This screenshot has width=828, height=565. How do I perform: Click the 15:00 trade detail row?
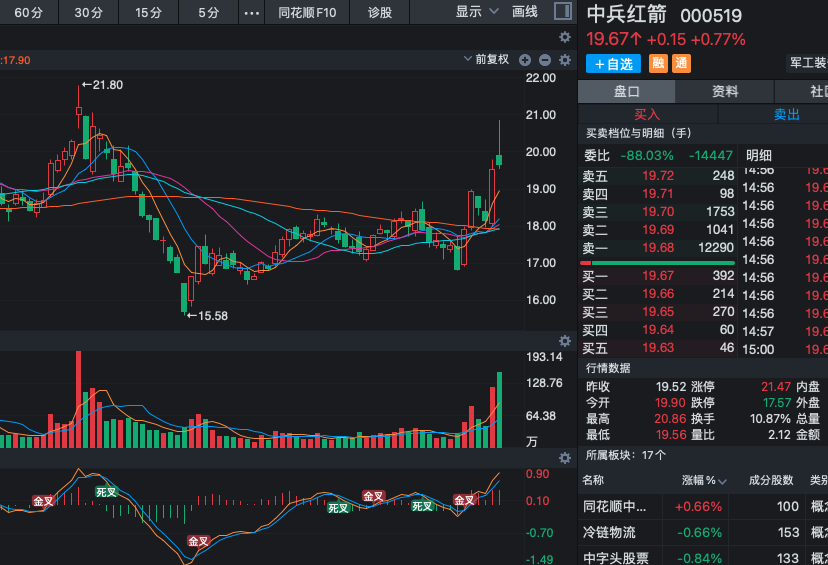784,350
